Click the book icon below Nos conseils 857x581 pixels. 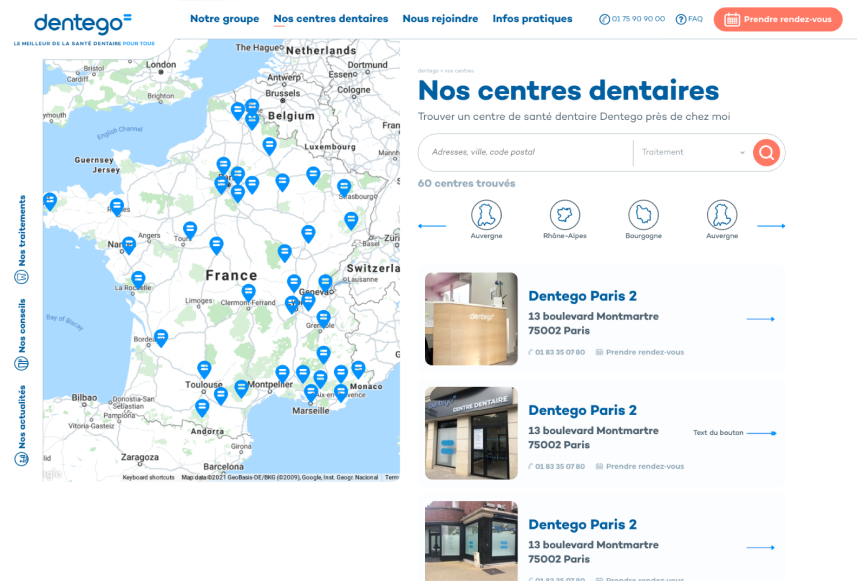21,363
